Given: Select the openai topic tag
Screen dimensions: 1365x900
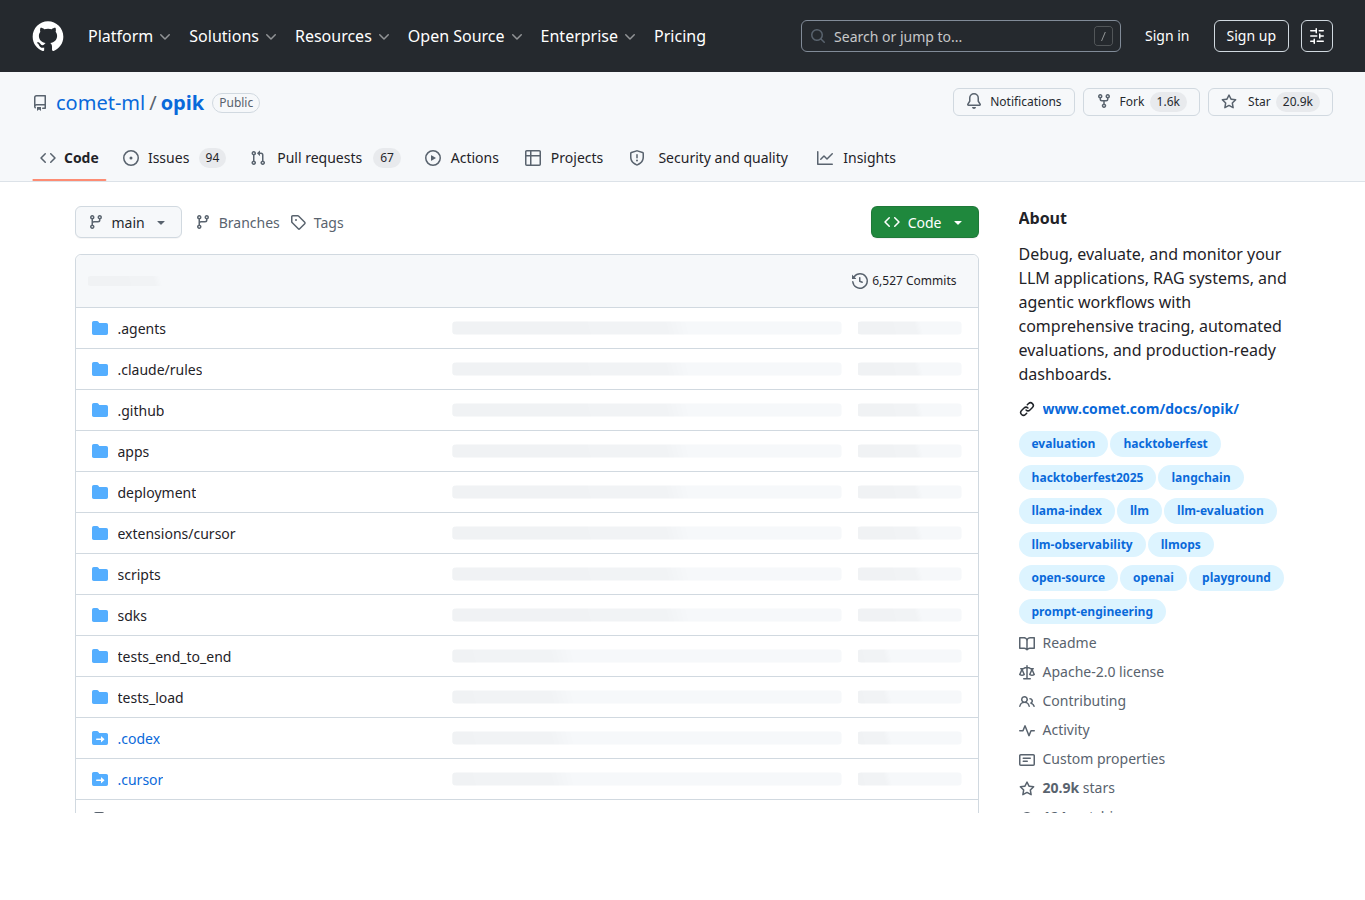Looking at the screenshot, I should [1153, 578].
